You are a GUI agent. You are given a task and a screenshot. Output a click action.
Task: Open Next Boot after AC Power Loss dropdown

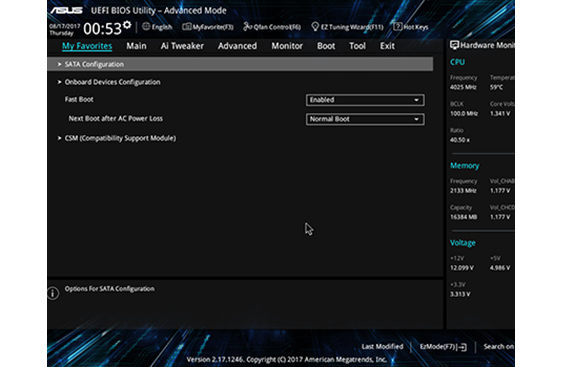click(x=365, y=119)
